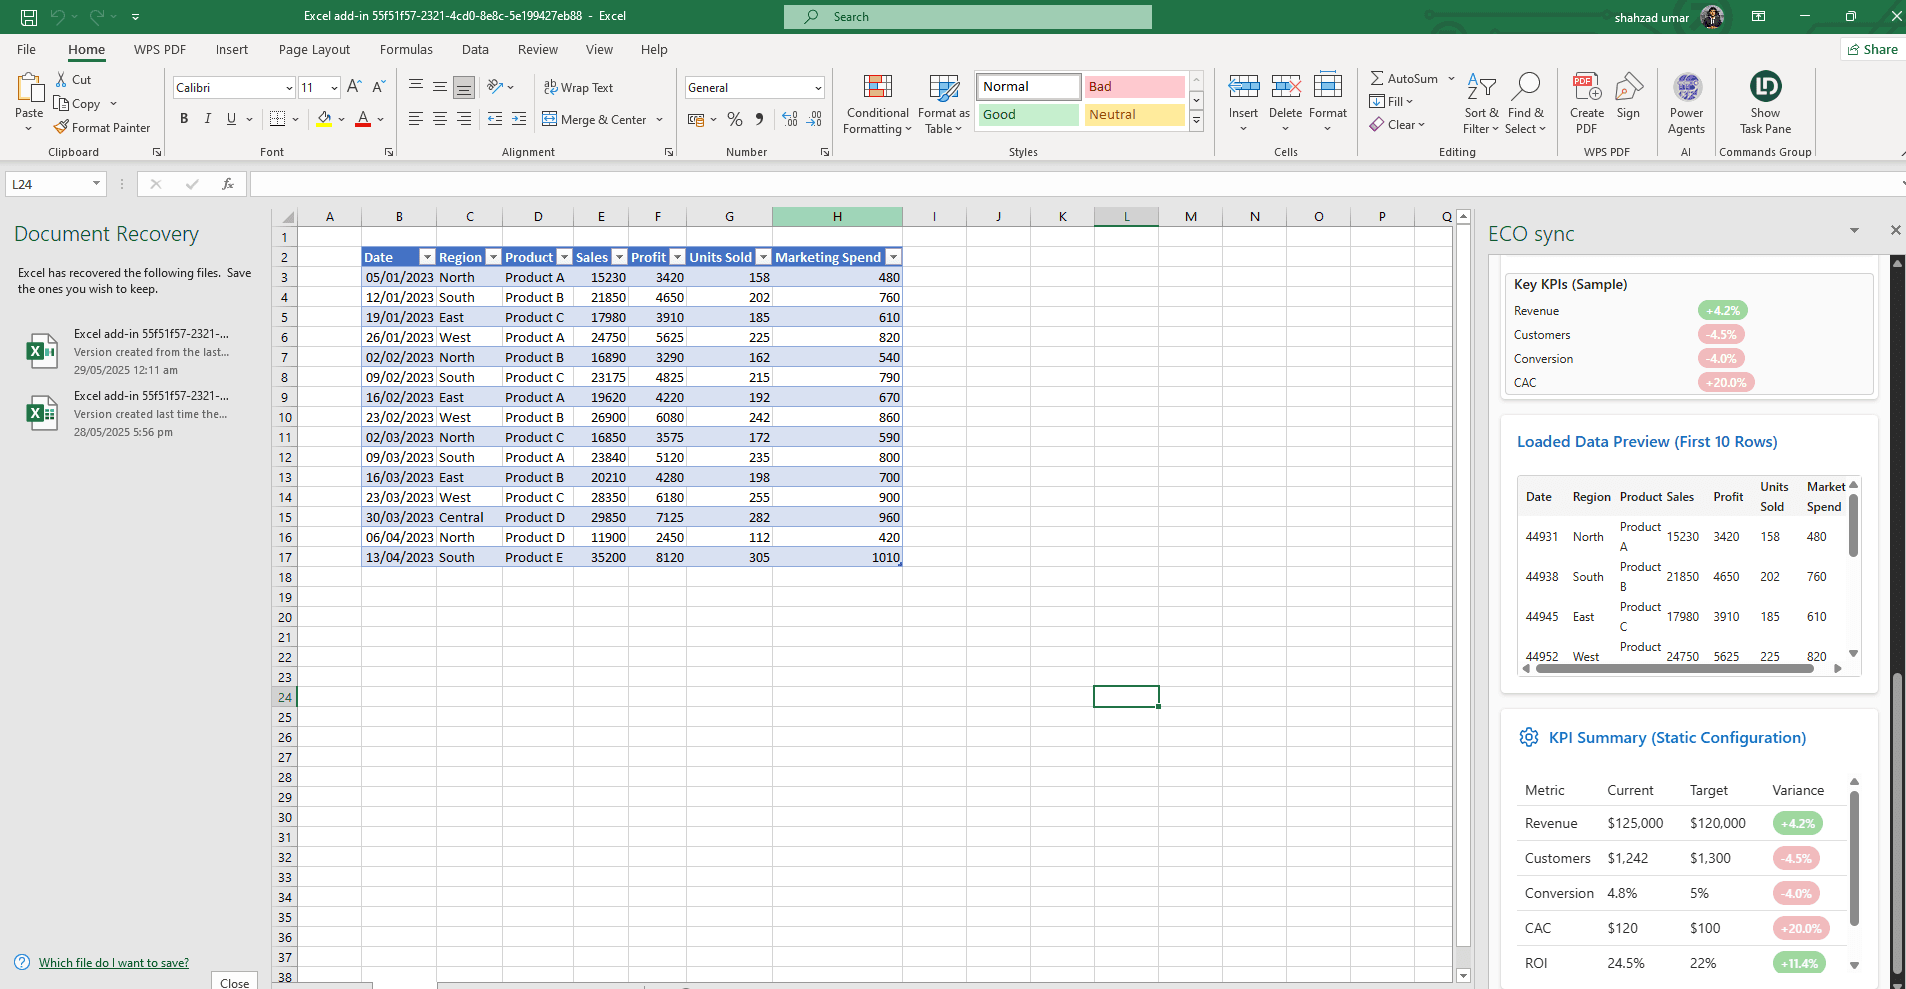Open the Power Agents icon
Screen dimensions: 1906x989
[1687, 87]
